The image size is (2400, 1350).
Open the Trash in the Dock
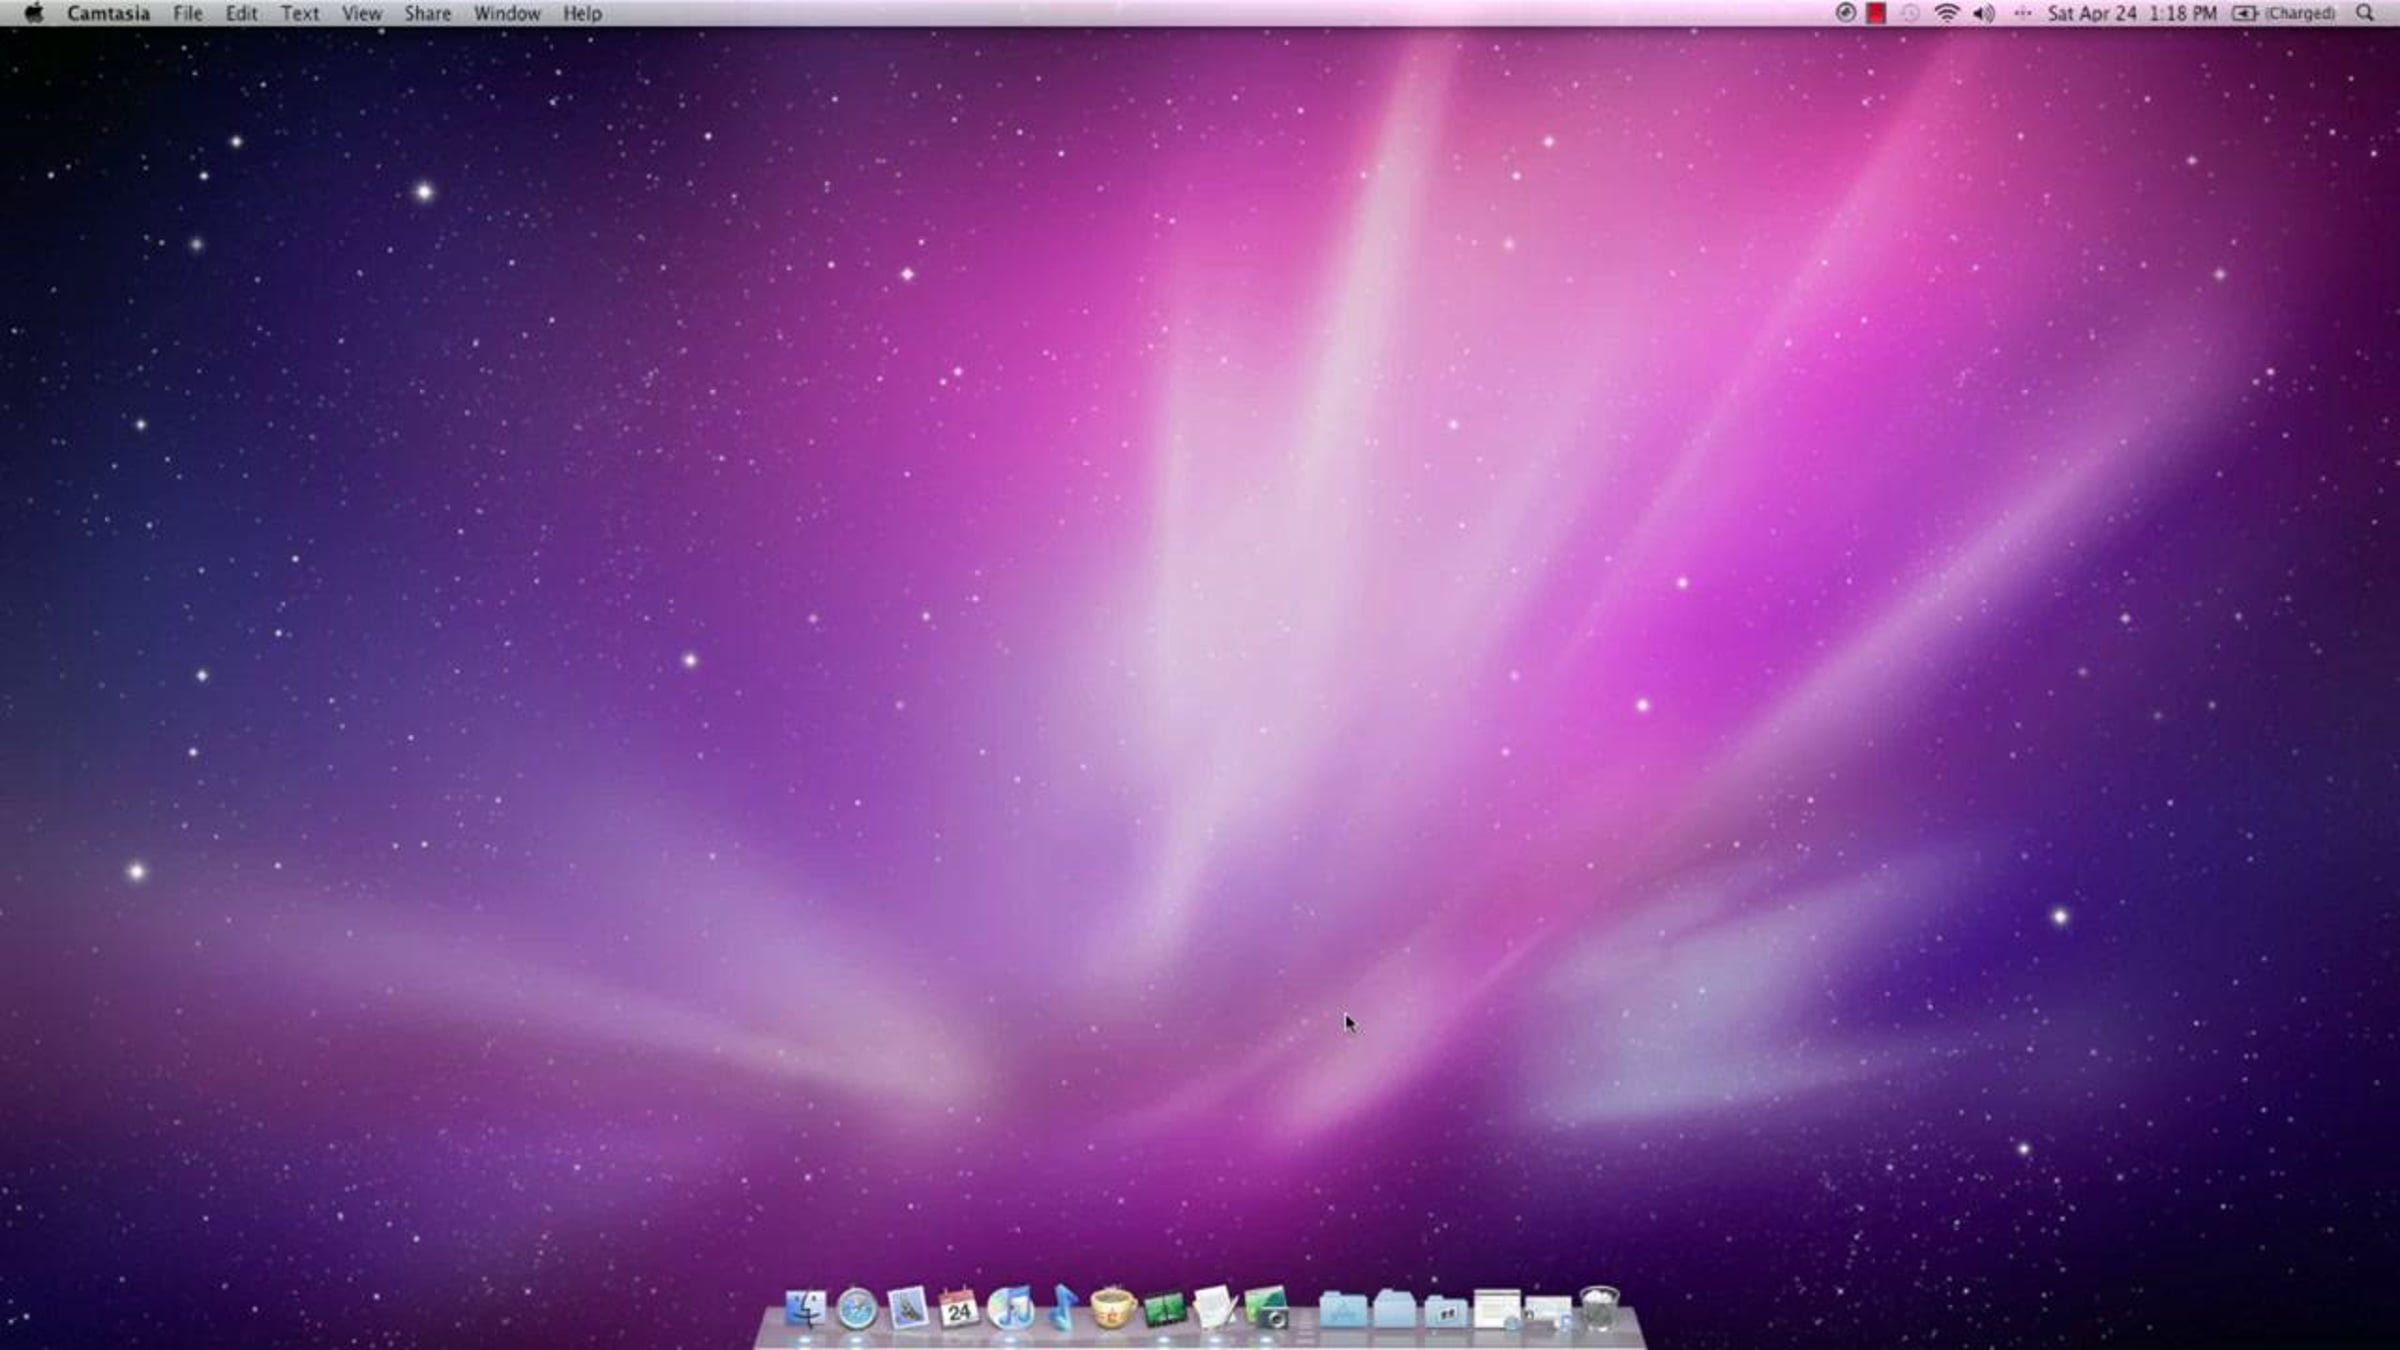[x=1599, y=1308]
